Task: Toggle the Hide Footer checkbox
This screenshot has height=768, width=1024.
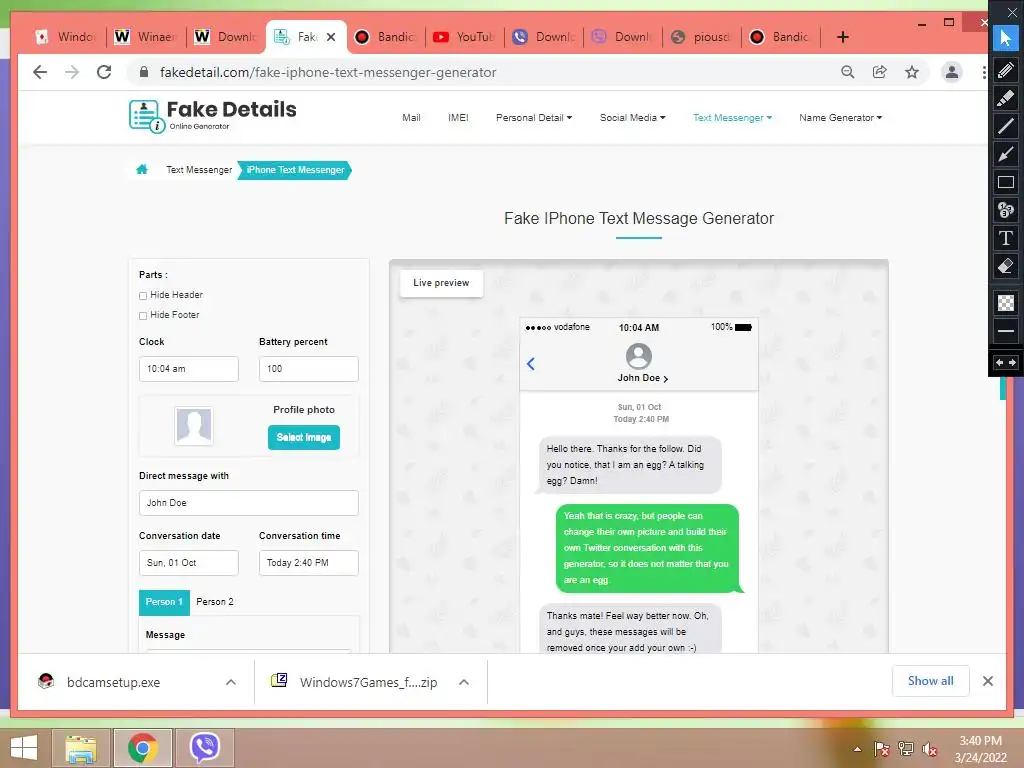Action: point(143,315)
